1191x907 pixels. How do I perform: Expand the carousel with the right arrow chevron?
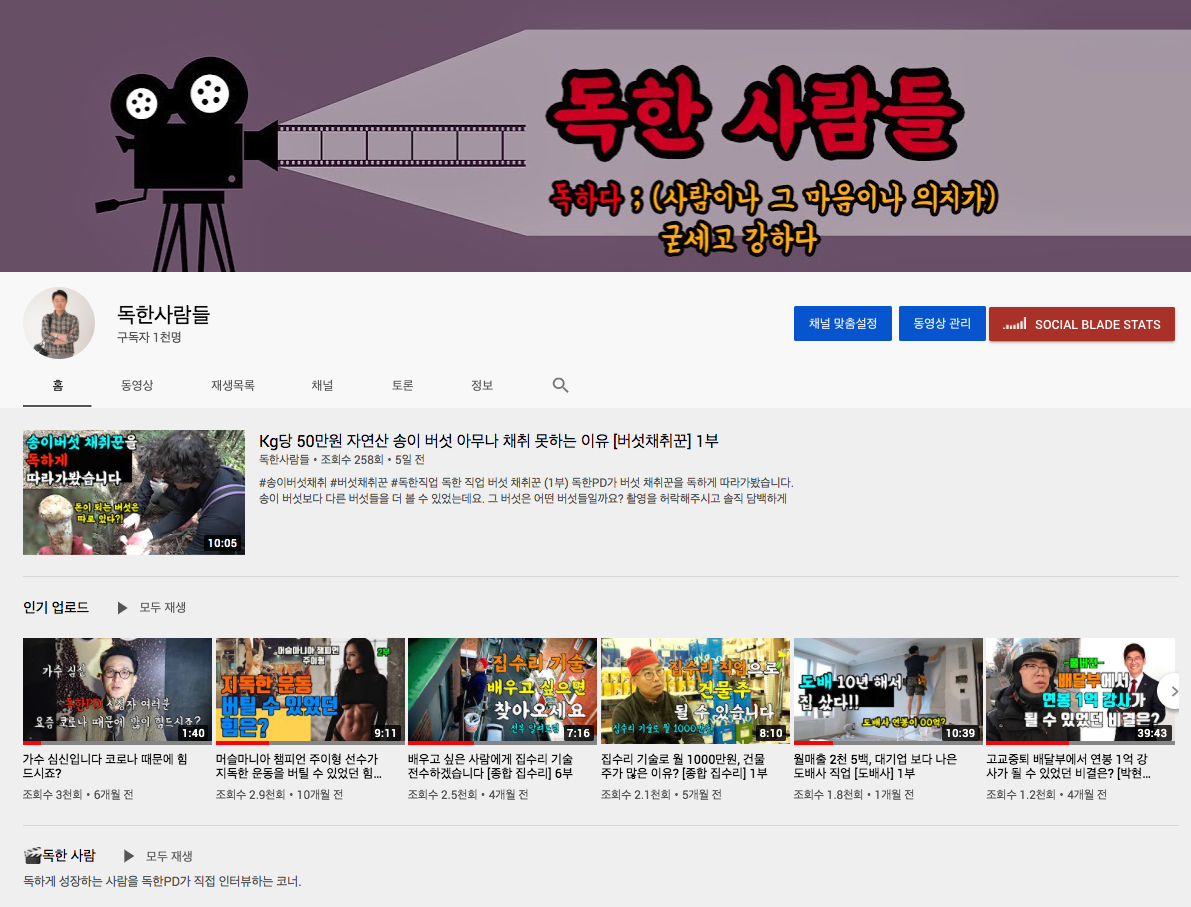click(x=1174, y=691)
